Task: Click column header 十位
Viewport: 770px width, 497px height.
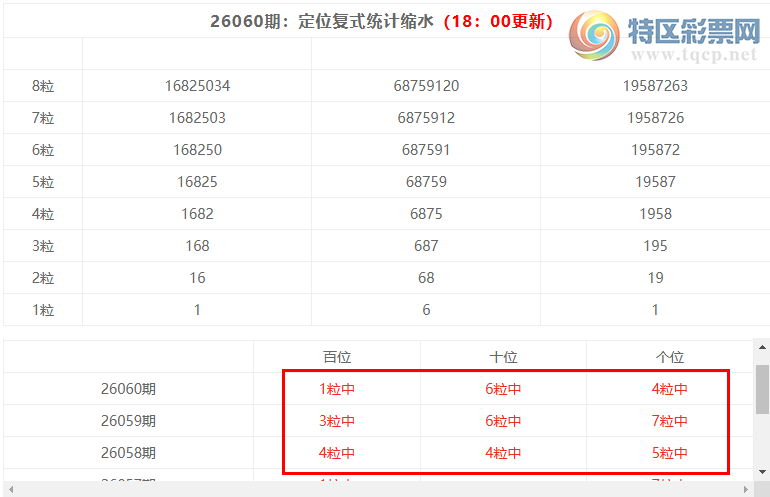Action: pyautogui.click(x=503, y=357)
